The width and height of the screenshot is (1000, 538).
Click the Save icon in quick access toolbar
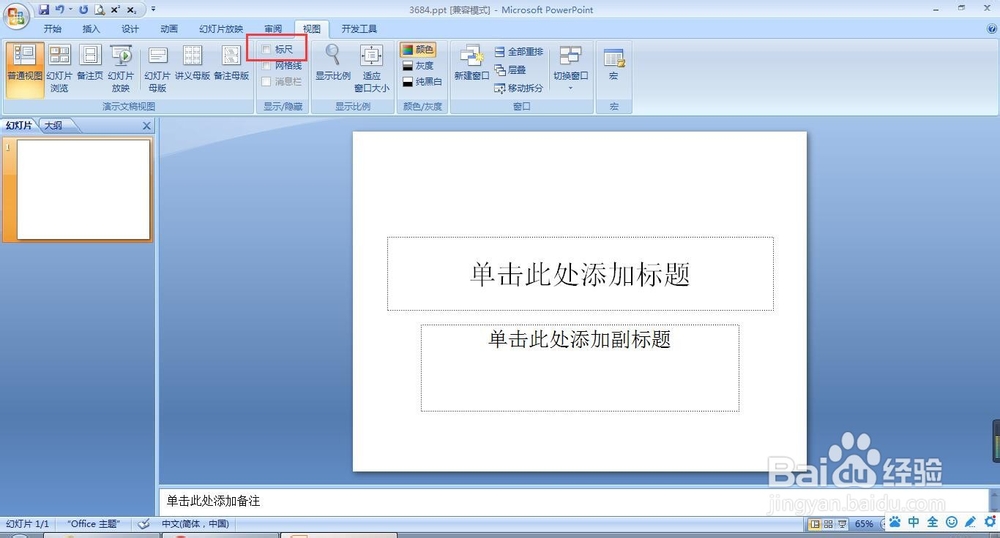(x=43, y=10)
